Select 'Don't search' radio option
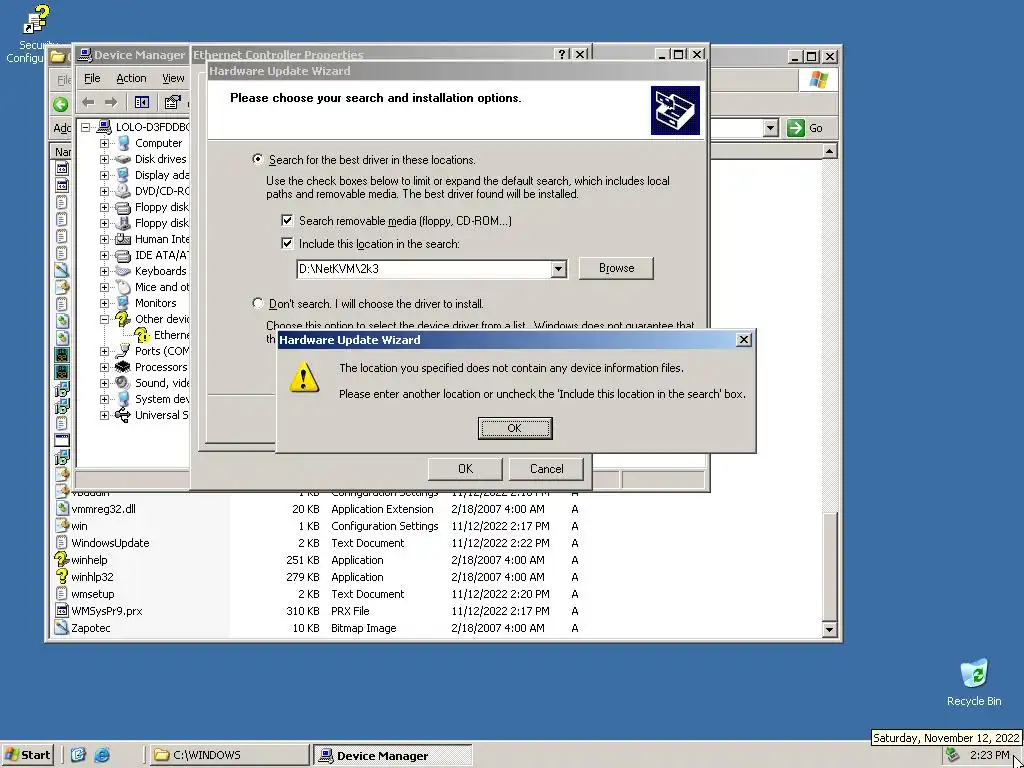 tap(258, 304)
